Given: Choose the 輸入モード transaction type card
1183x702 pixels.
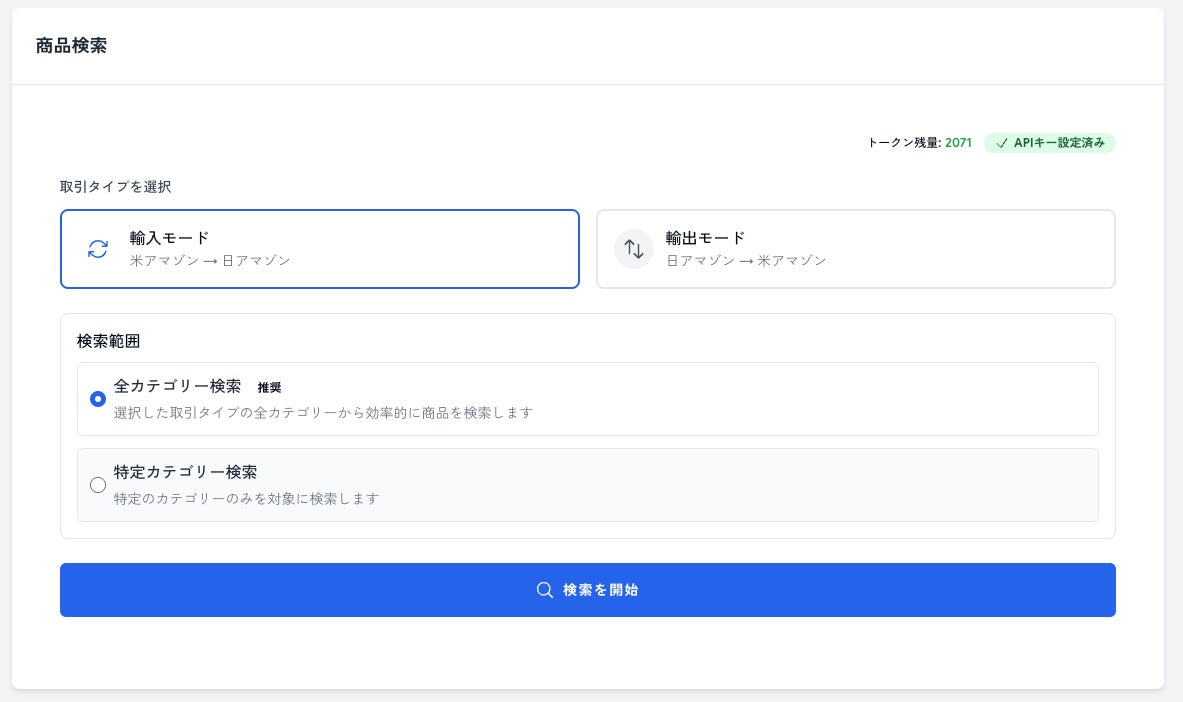Looking at the screenshot, I should [320, 249].
